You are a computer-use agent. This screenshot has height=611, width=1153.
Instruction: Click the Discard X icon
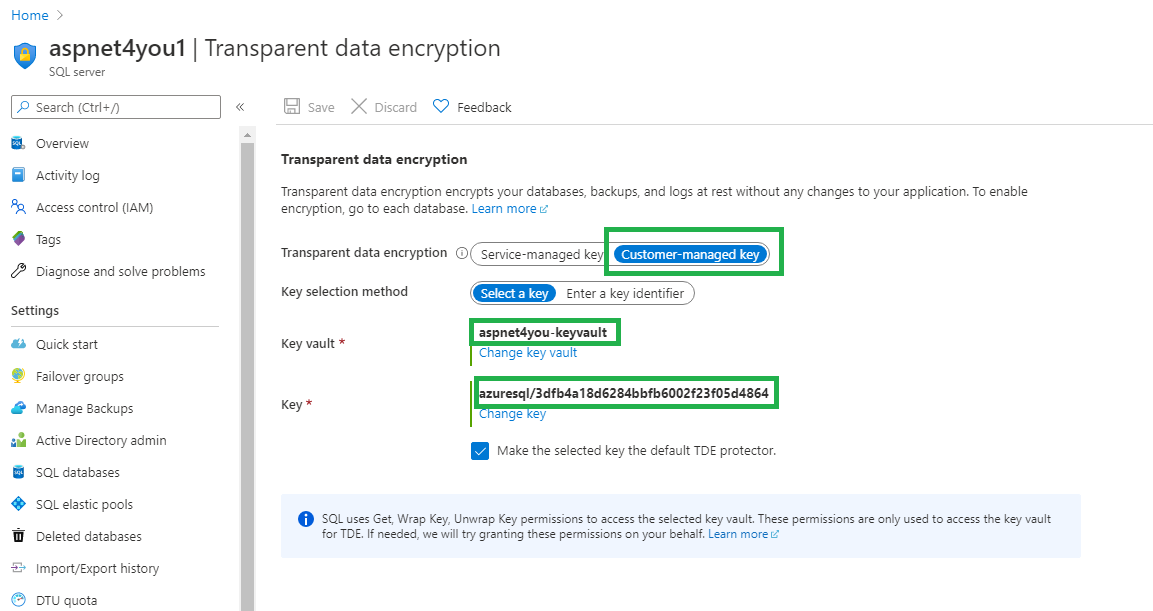click(359, 107)
